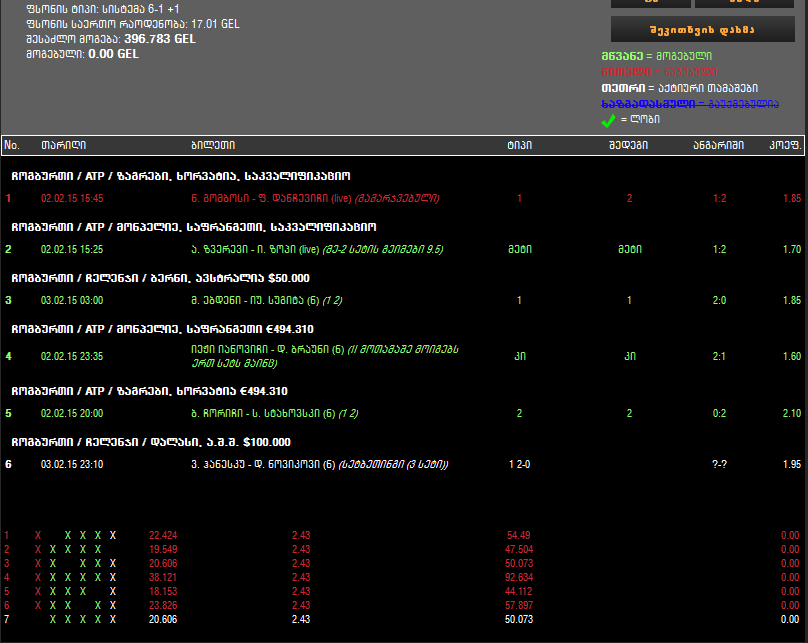
Task: Click the საფრანგეთი €494.310 category header
Action: click(x=162, y=329)
